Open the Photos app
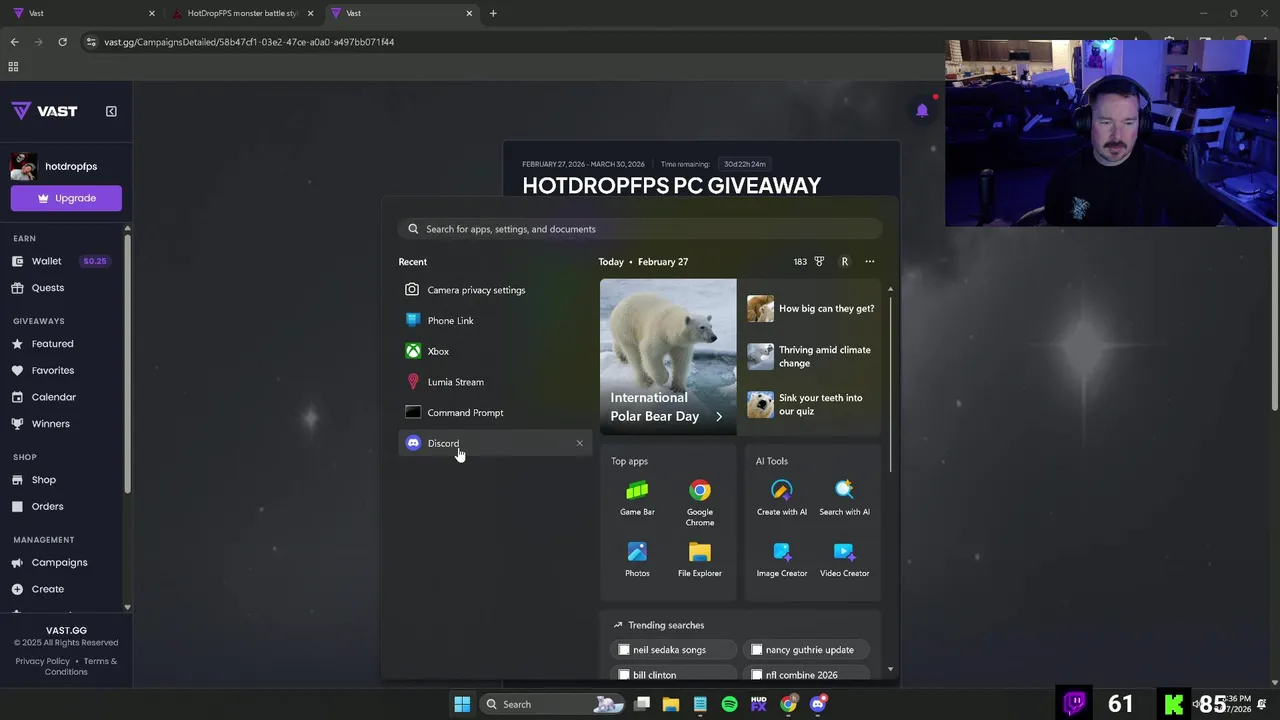 [637, 559]
